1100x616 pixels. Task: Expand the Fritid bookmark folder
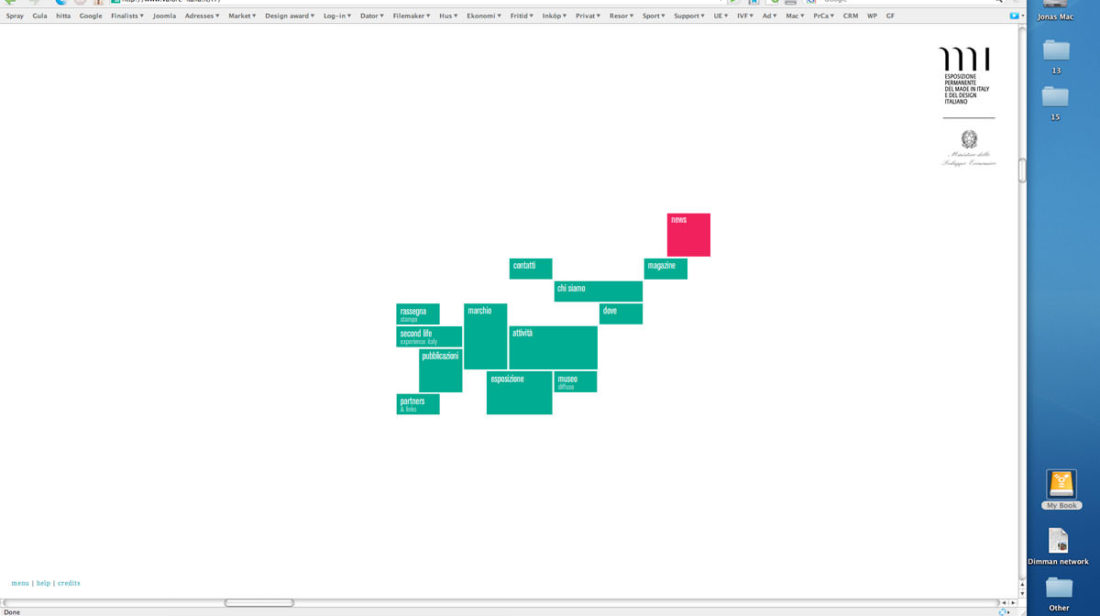click(x=522, y=15)
